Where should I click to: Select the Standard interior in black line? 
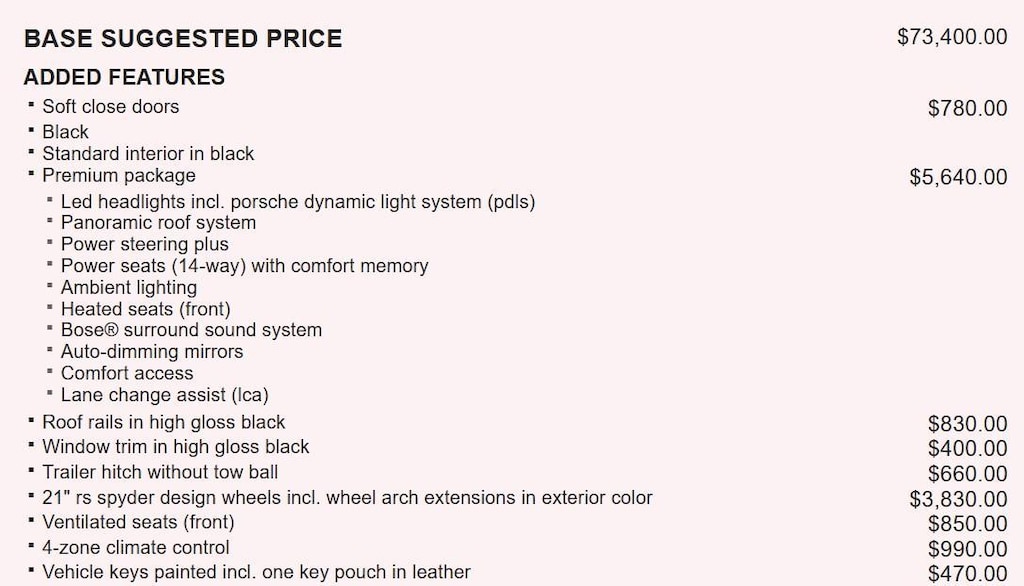148,153
